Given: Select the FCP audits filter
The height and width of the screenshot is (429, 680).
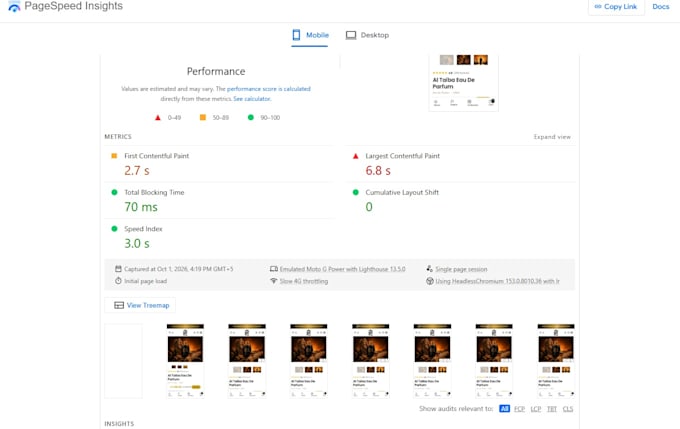Looking at the screenshot, I should pyautogui.click(x=519, y=409).
